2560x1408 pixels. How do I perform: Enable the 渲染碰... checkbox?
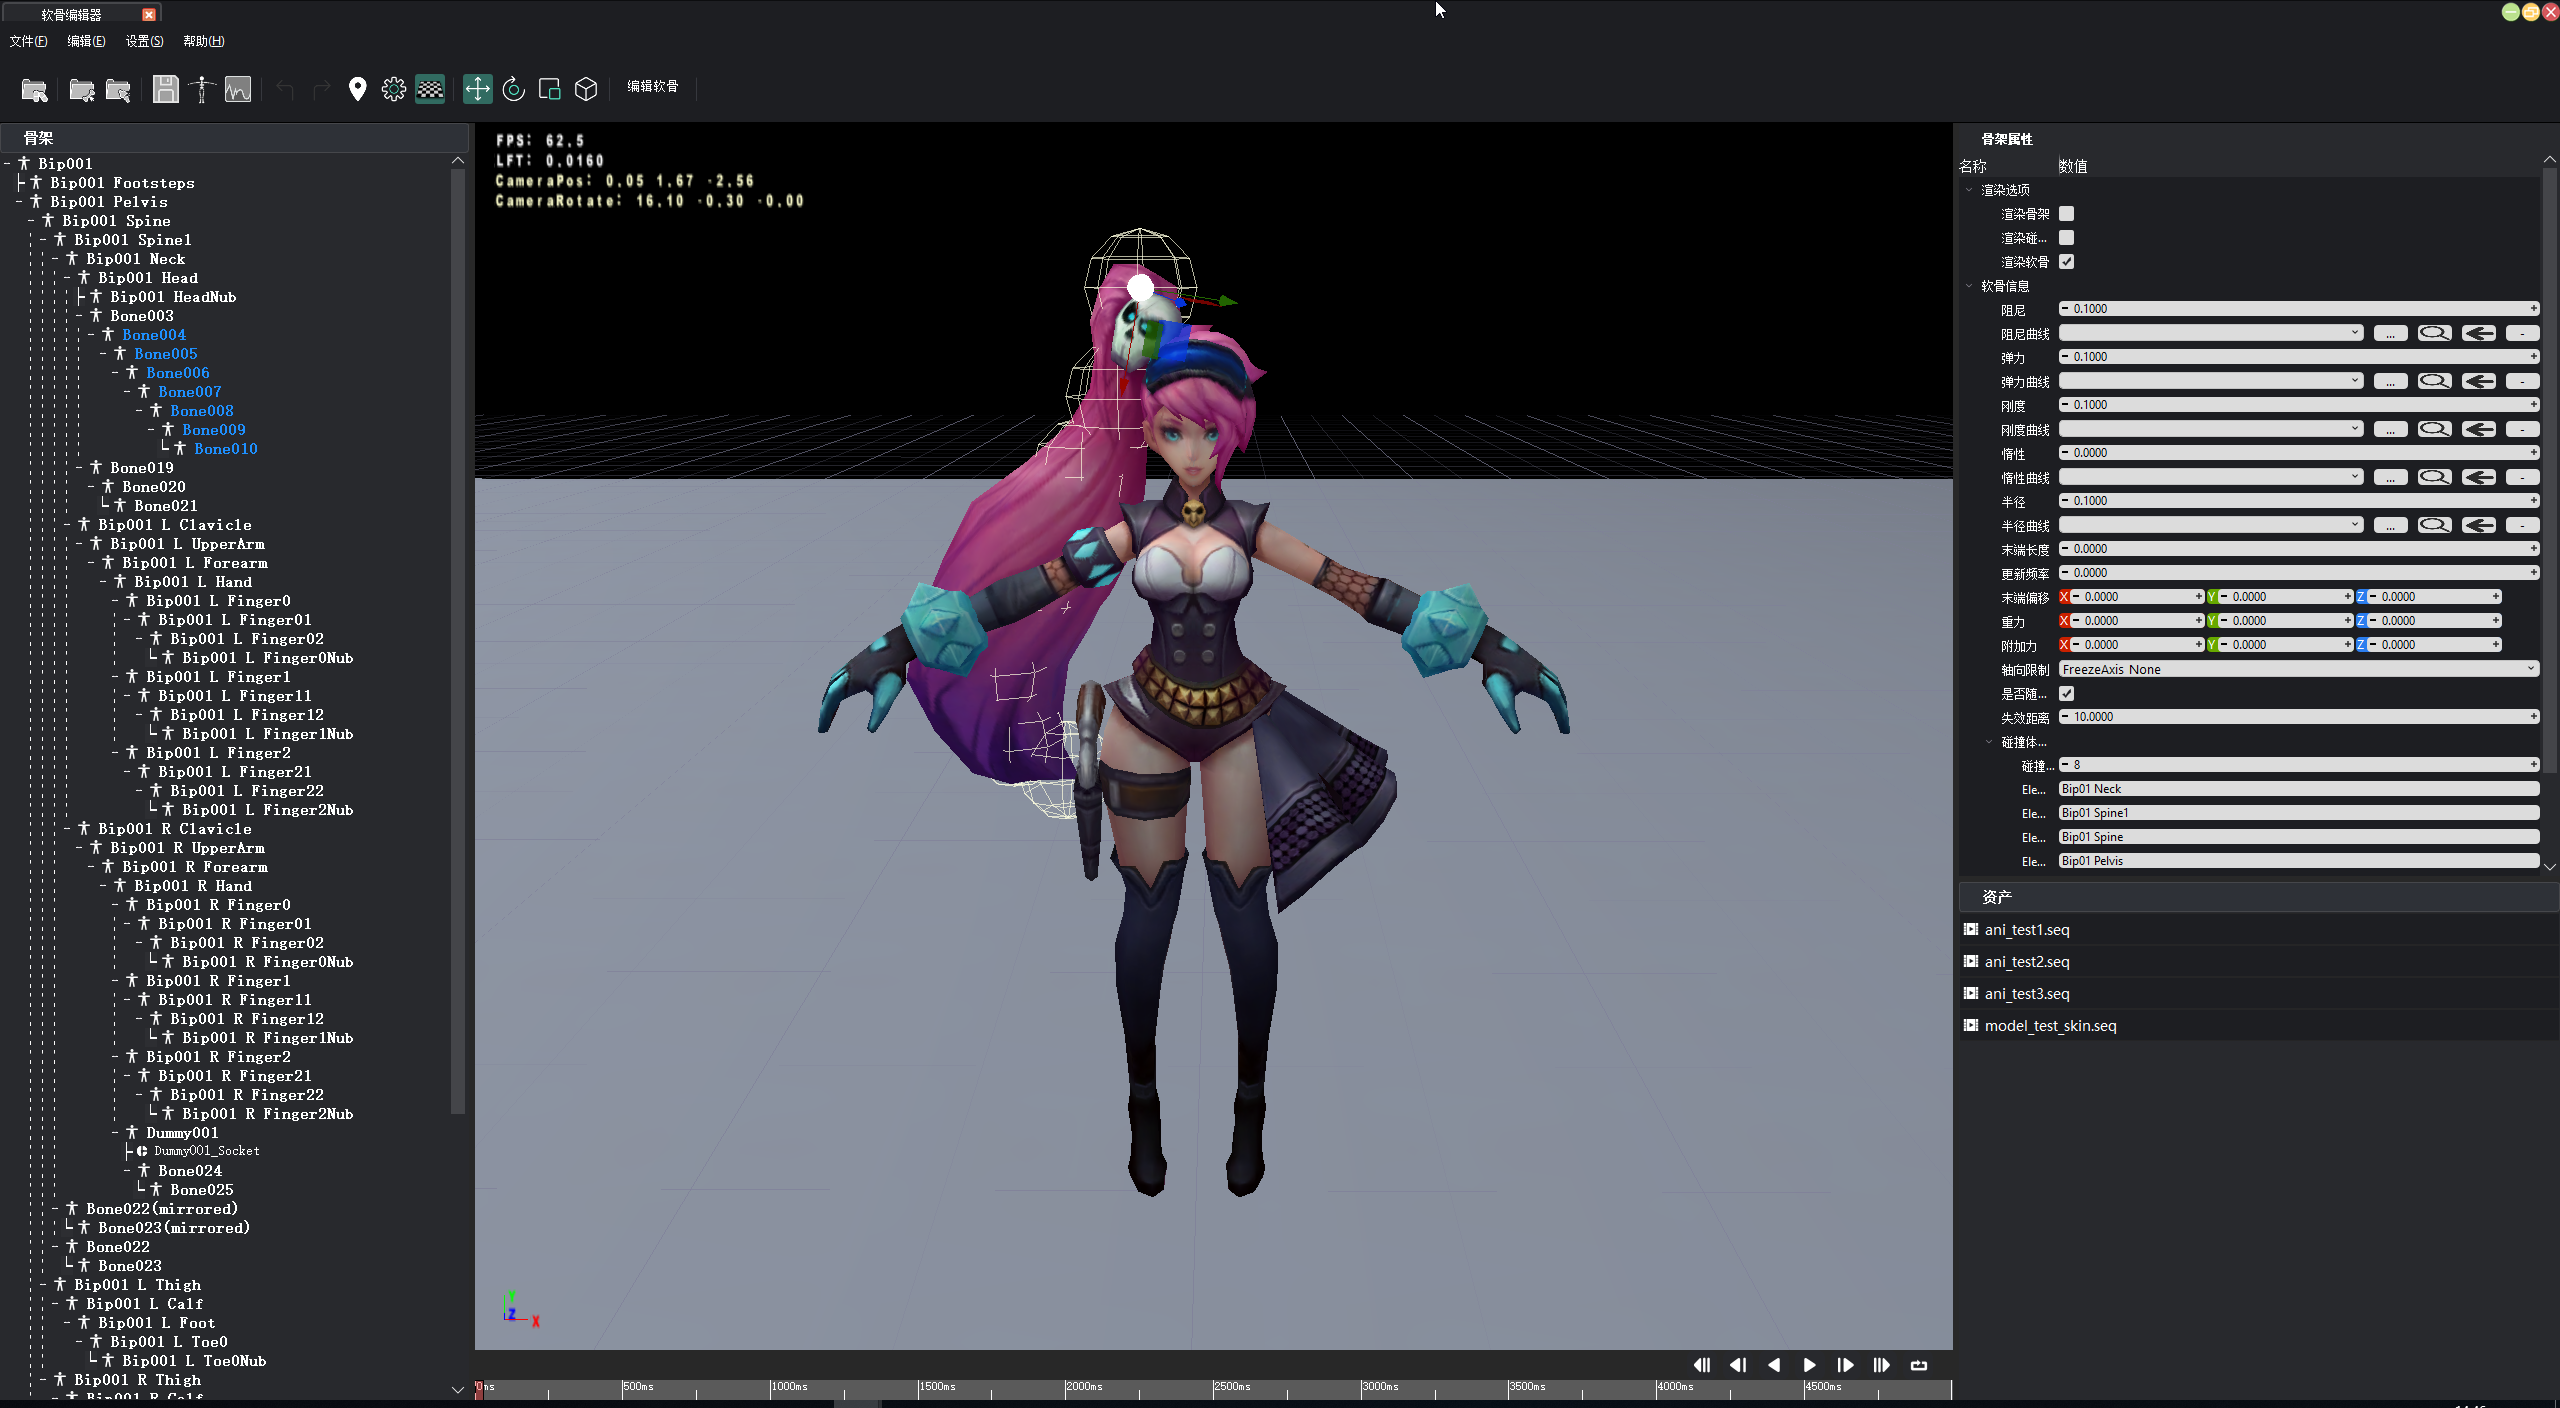click(x=2066, y=238)
